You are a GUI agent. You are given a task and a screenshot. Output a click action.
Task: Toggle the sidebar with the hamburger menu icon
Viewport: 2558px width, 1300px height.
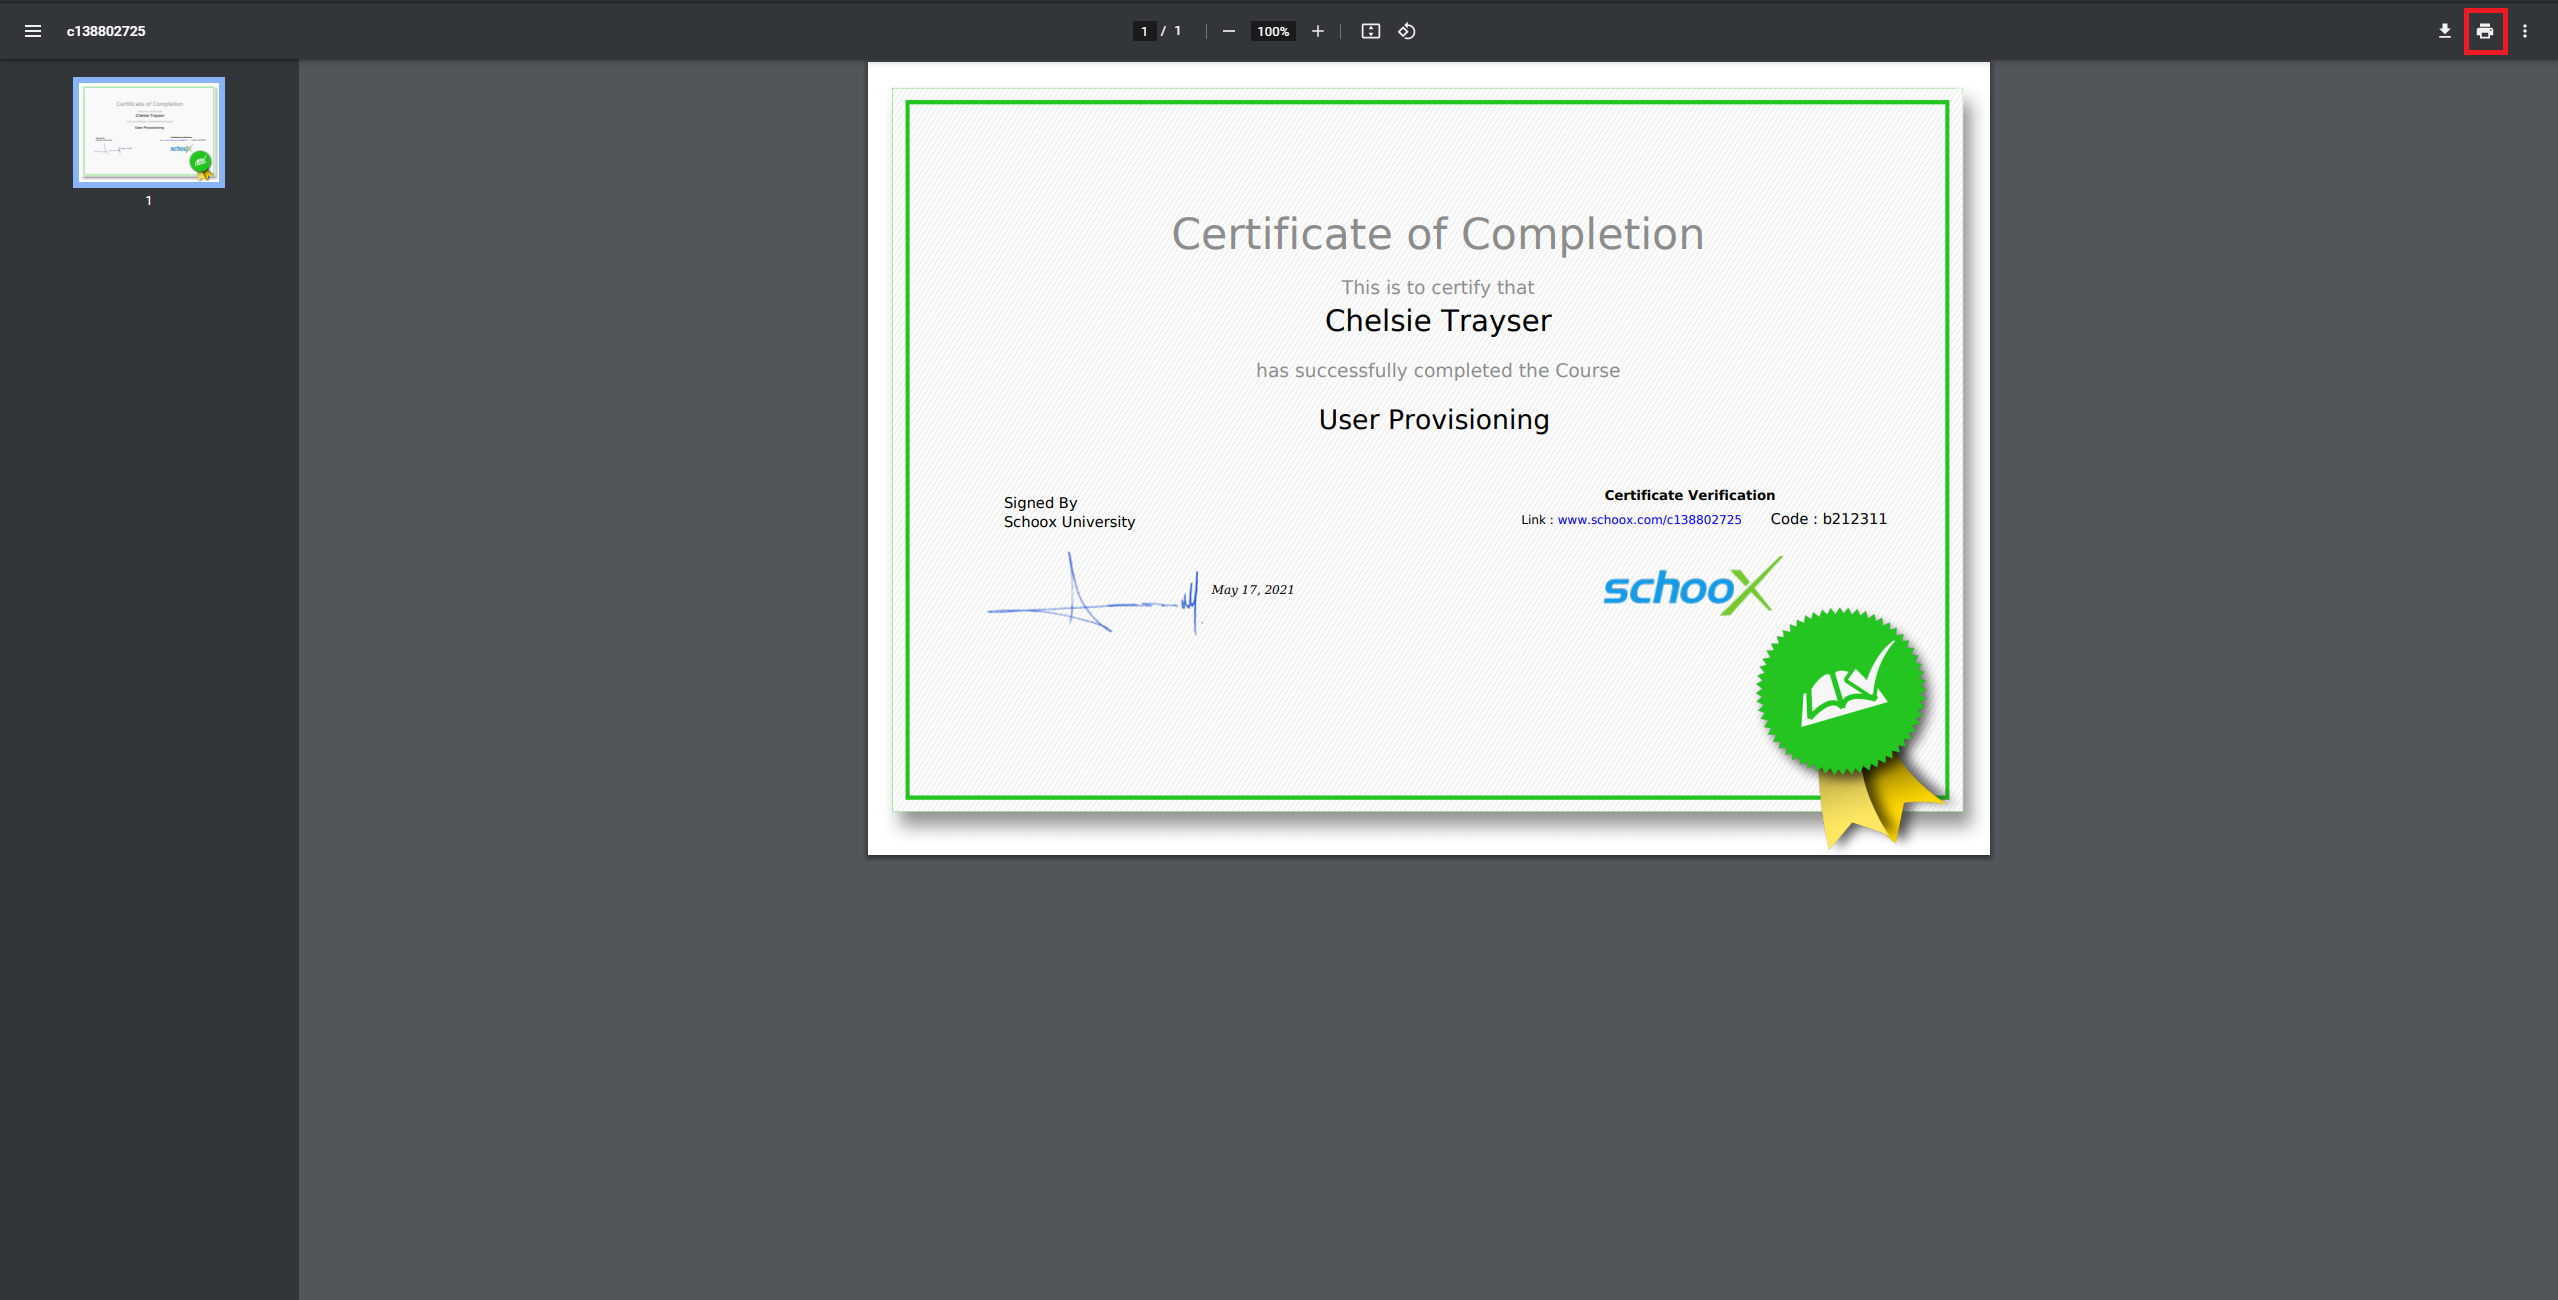(33, 31)
